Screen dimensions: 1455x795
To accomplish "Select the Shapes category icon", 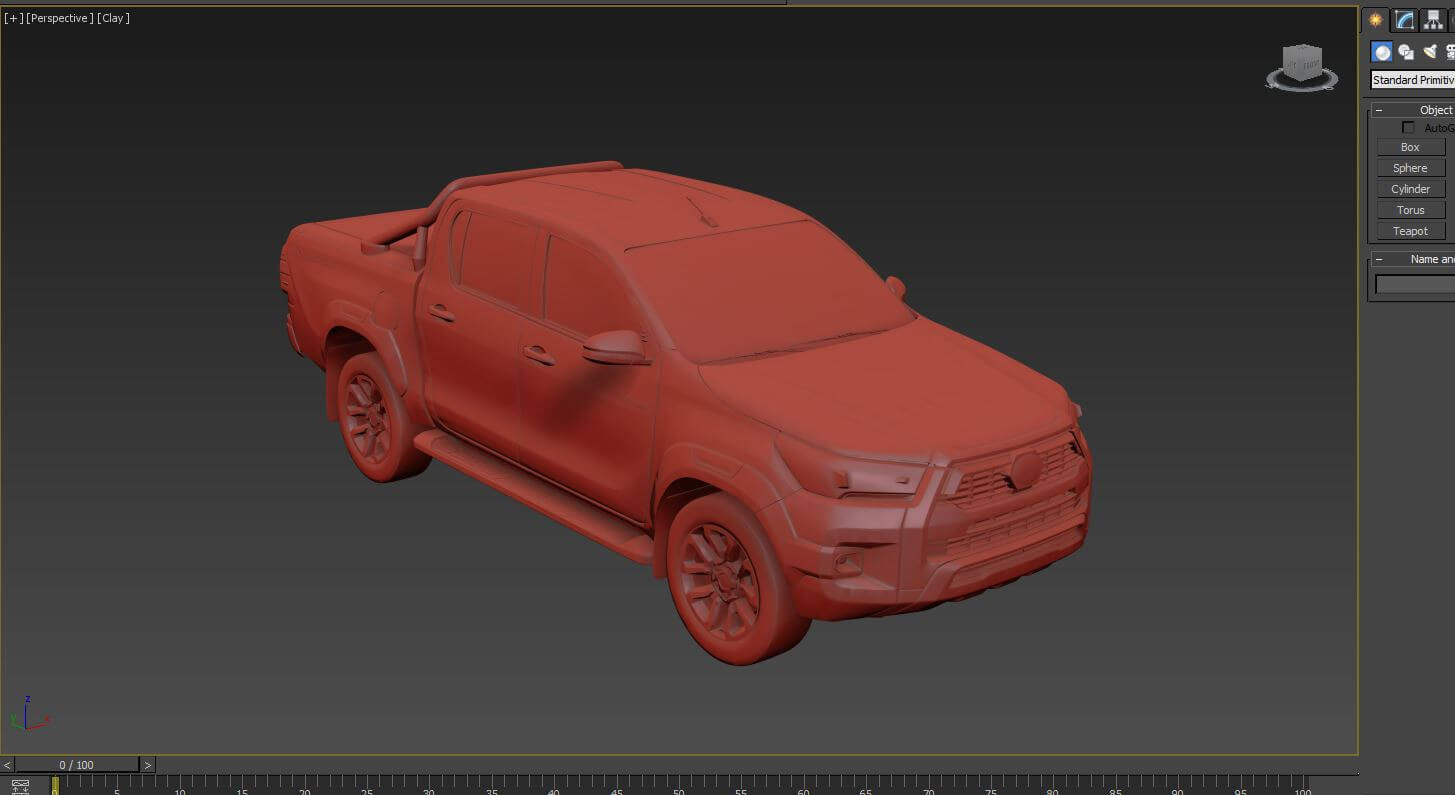I will click(x=1406, y=52).
